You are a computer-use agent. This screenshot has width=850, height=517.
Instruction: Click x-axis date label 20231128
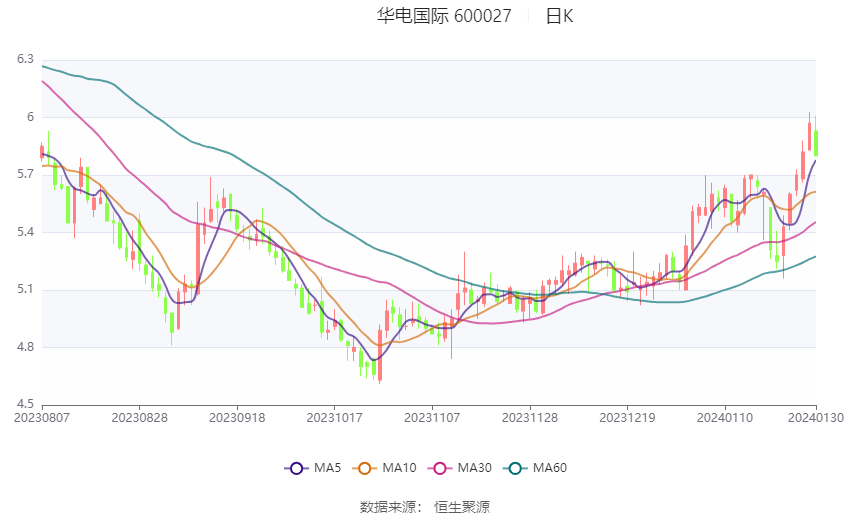click(530, 418)
